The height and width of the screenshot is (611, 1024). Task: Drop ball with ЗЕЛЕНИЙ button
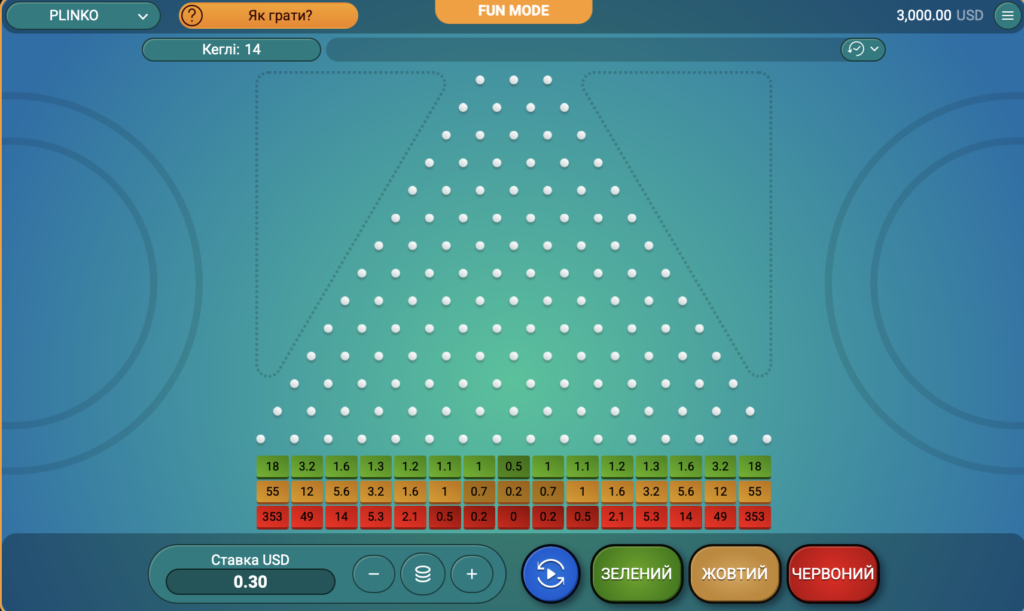[x=636, y=574]
